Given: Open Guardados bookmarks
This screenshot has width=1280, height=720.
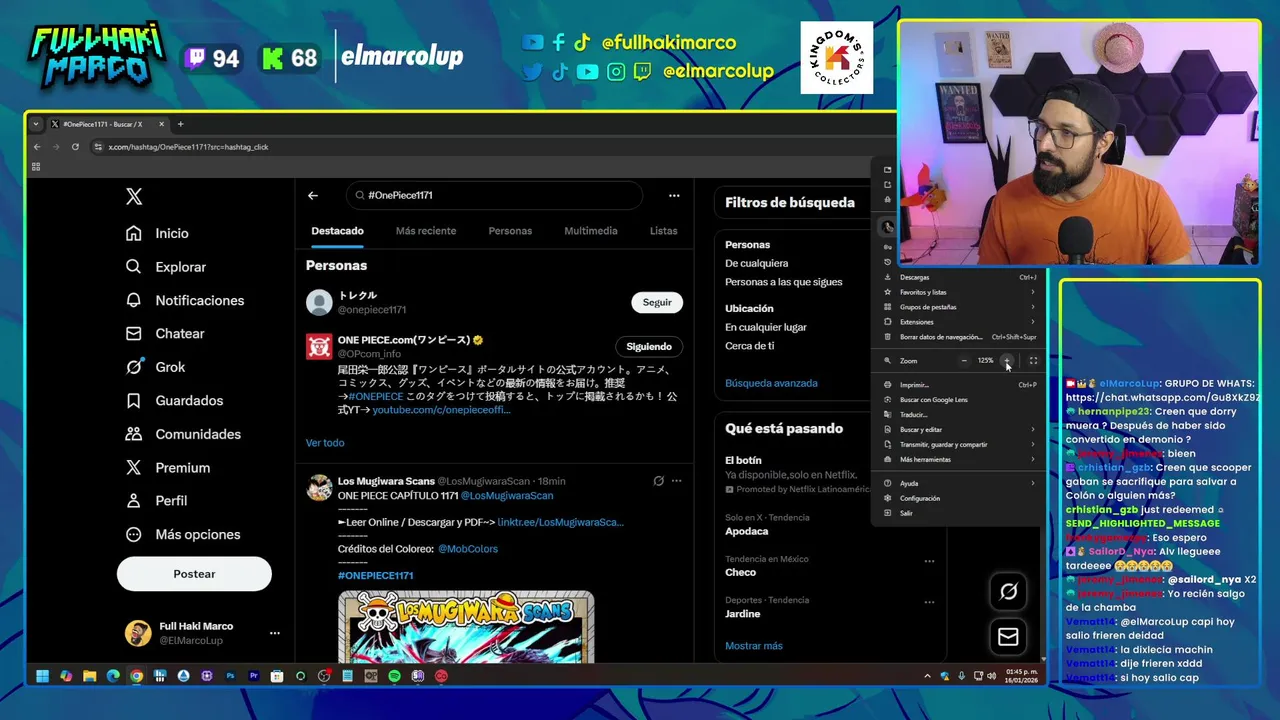Looking at the screenshot, I should [x=174, y=400].
